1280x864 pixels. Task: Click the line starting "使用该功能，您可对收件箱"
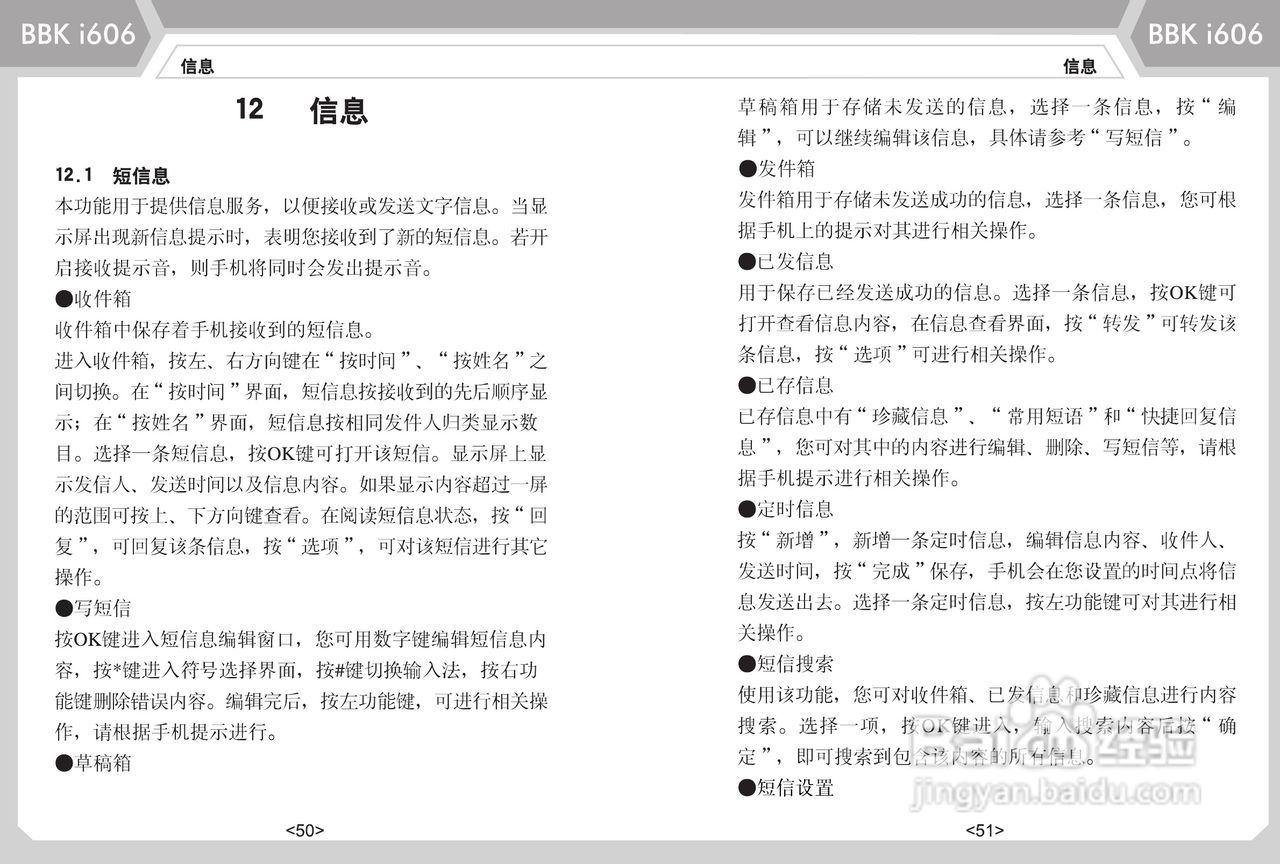point(987,695)
